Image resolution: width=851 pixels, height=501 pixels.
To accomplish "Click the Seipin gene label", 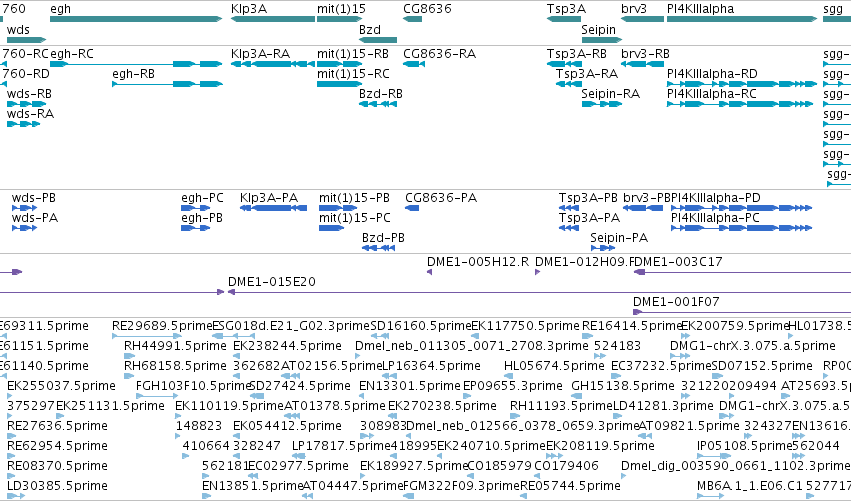I will coord(599,30).
